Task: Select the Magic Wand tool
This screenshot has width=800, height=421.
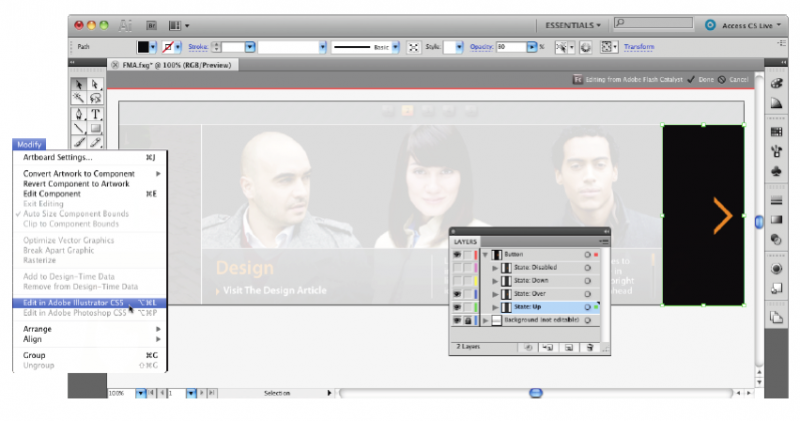Action: 79,98
